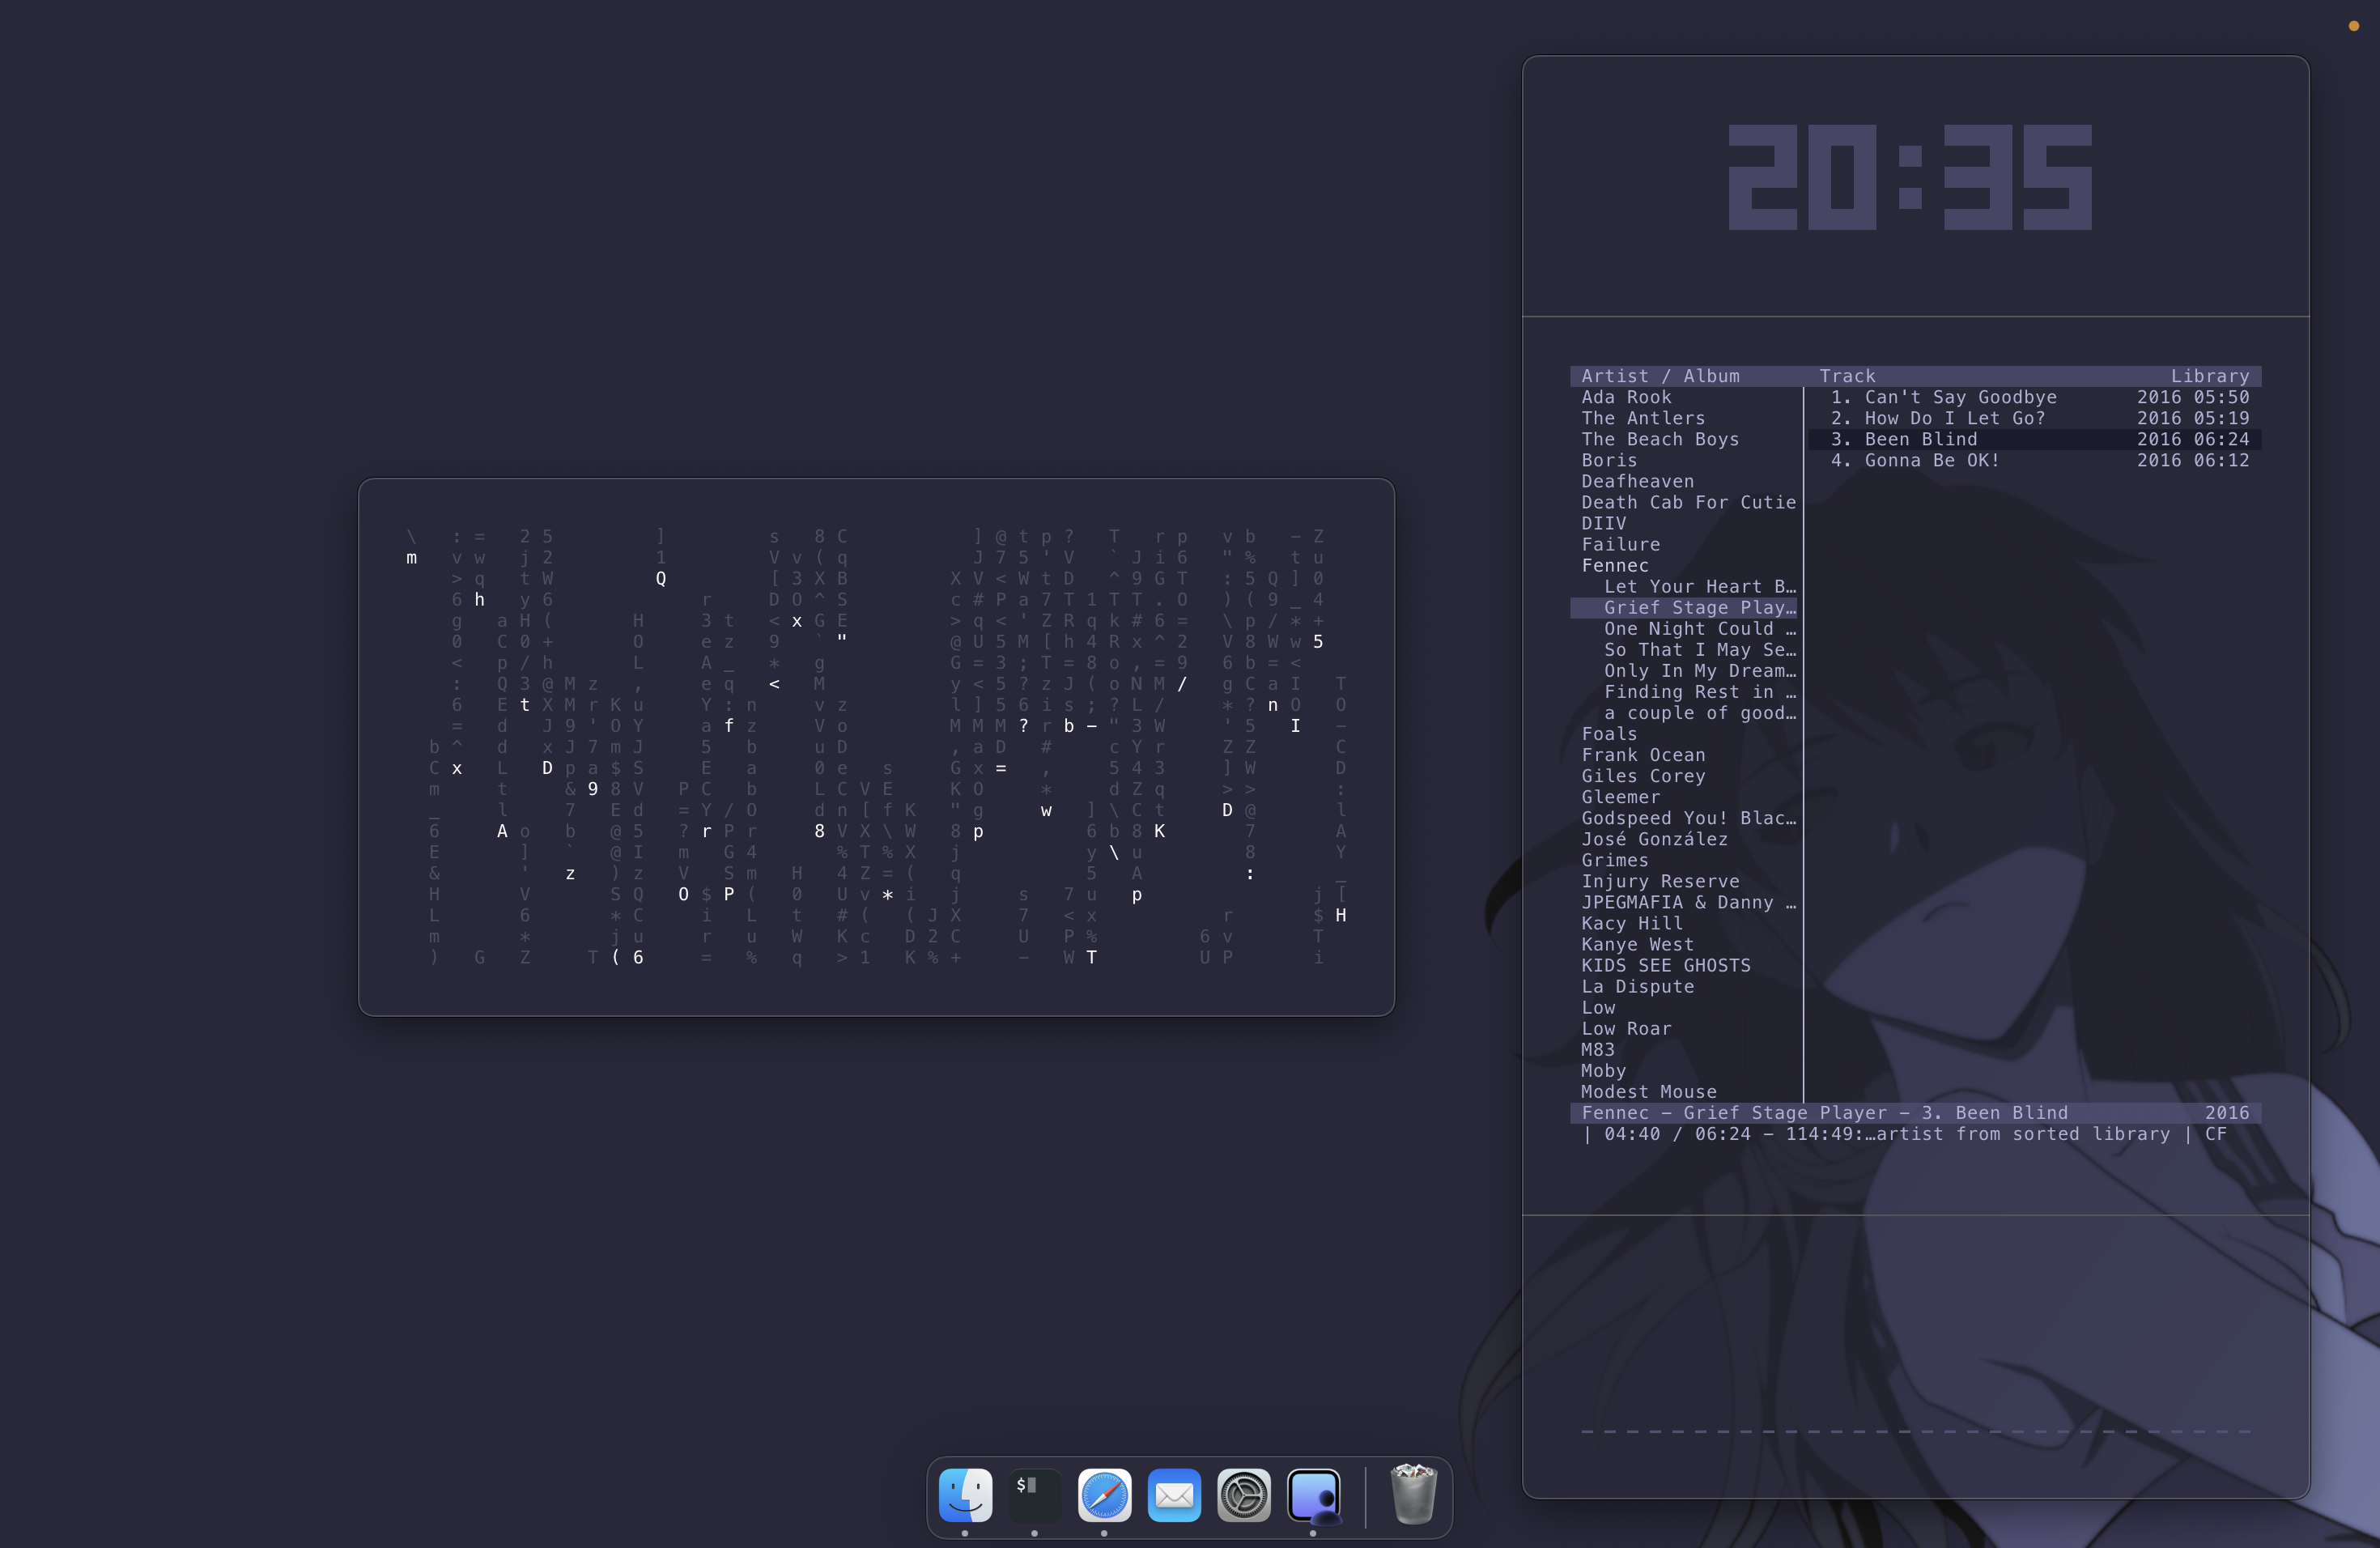Select Kanye West in artist list
The height and width of the screenshot is (1548, 2380).
(x=1637, y=944)
